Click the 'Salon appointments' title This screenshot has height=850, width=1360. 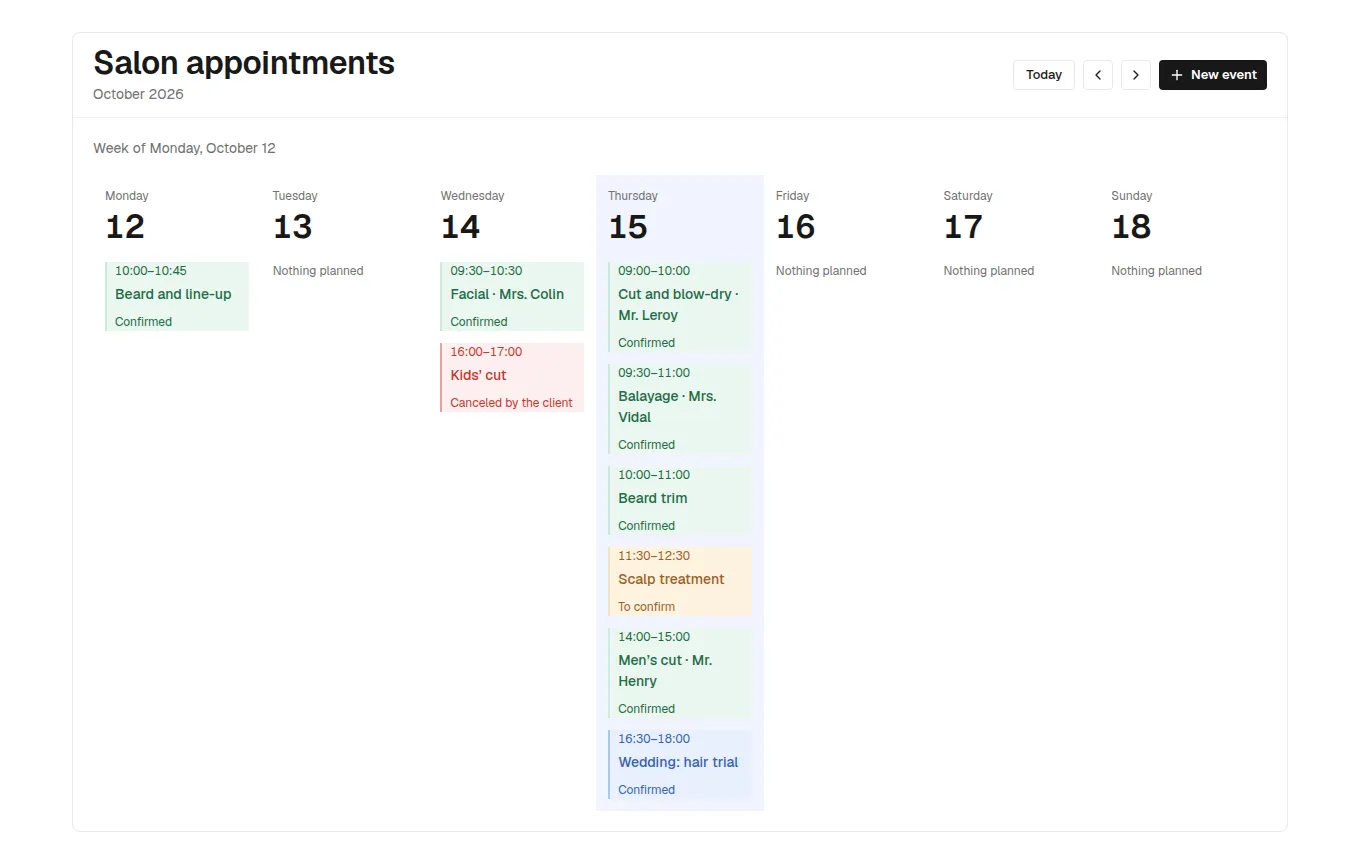tap(244, 62)
